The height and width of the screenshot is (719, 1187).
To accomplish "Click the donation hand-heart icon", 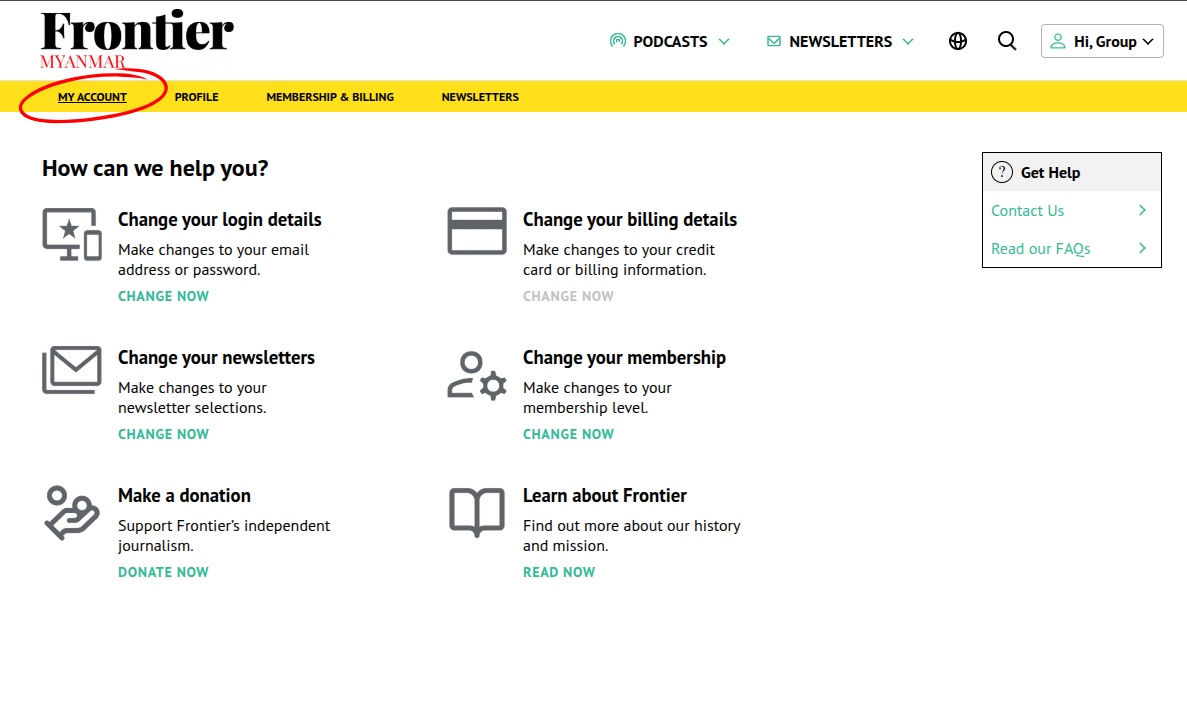I will [72, 512].
